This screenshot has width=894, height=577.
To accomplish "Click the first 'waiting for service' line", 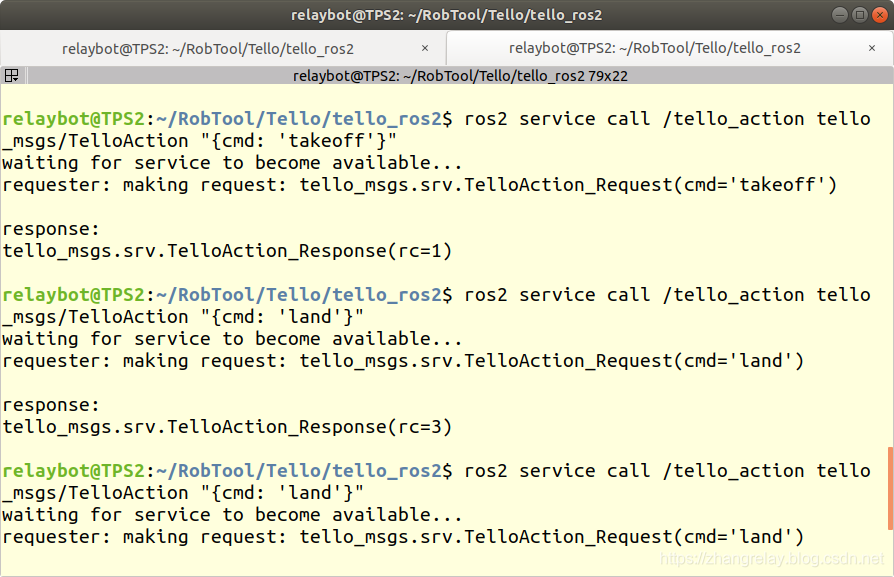I will [232, 163].
